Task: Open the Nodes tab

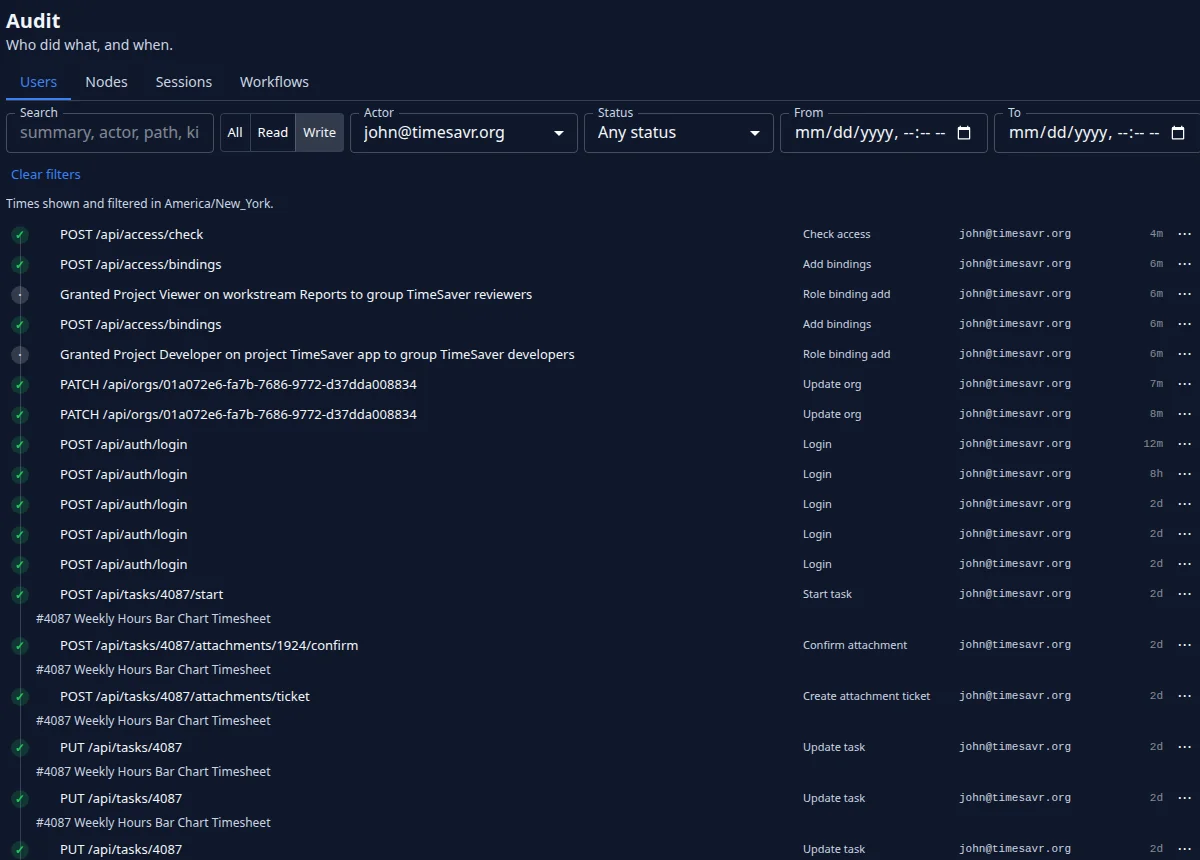Action: click(x=106, y=82)
